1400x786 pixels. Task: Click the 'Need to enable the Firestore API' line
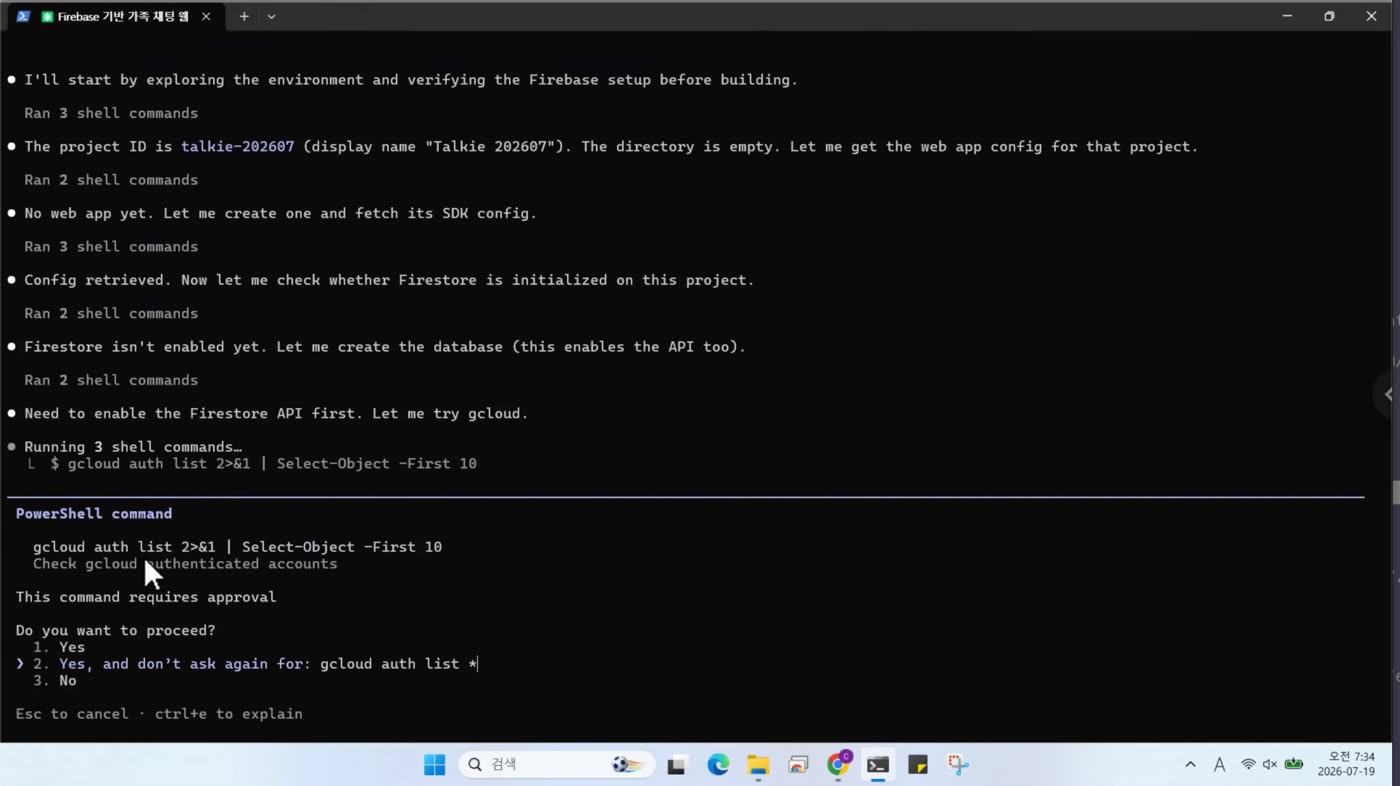276,414
